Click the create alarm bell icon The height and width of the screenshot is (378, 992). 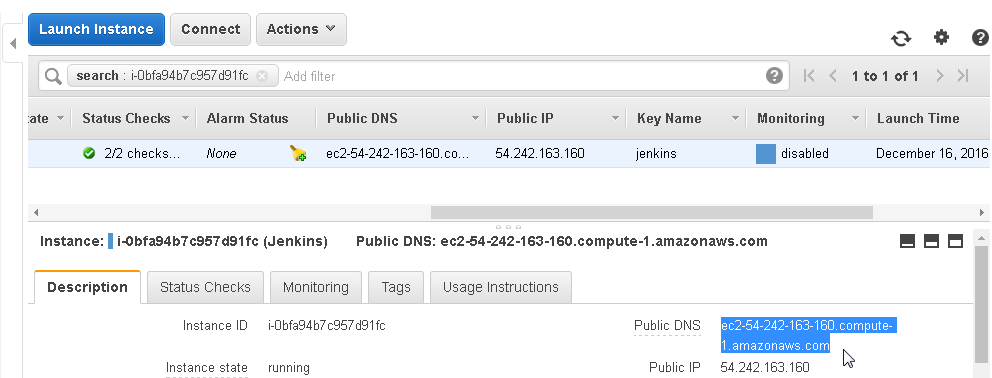(x=298, y=153)
